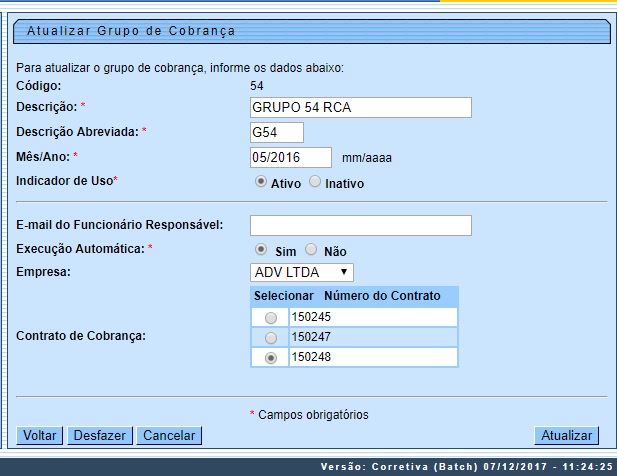Viewport: 617px width, 476px height.
Task: Click the Desfazer button
Action: click(100, 435)
